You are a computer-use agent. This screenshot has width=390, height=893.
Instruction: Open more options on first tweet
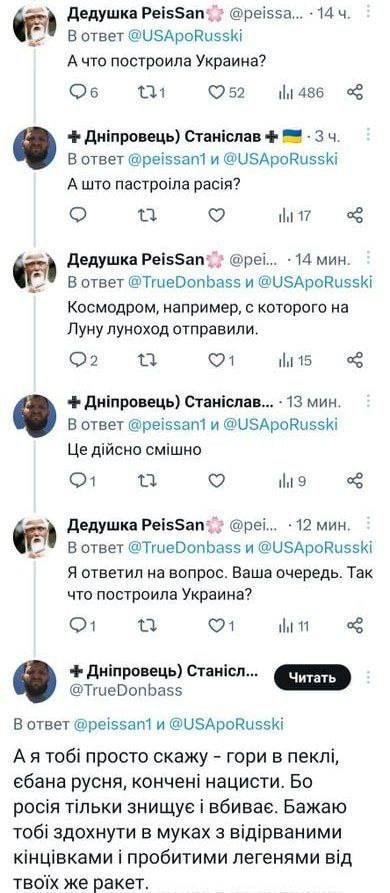368,12
